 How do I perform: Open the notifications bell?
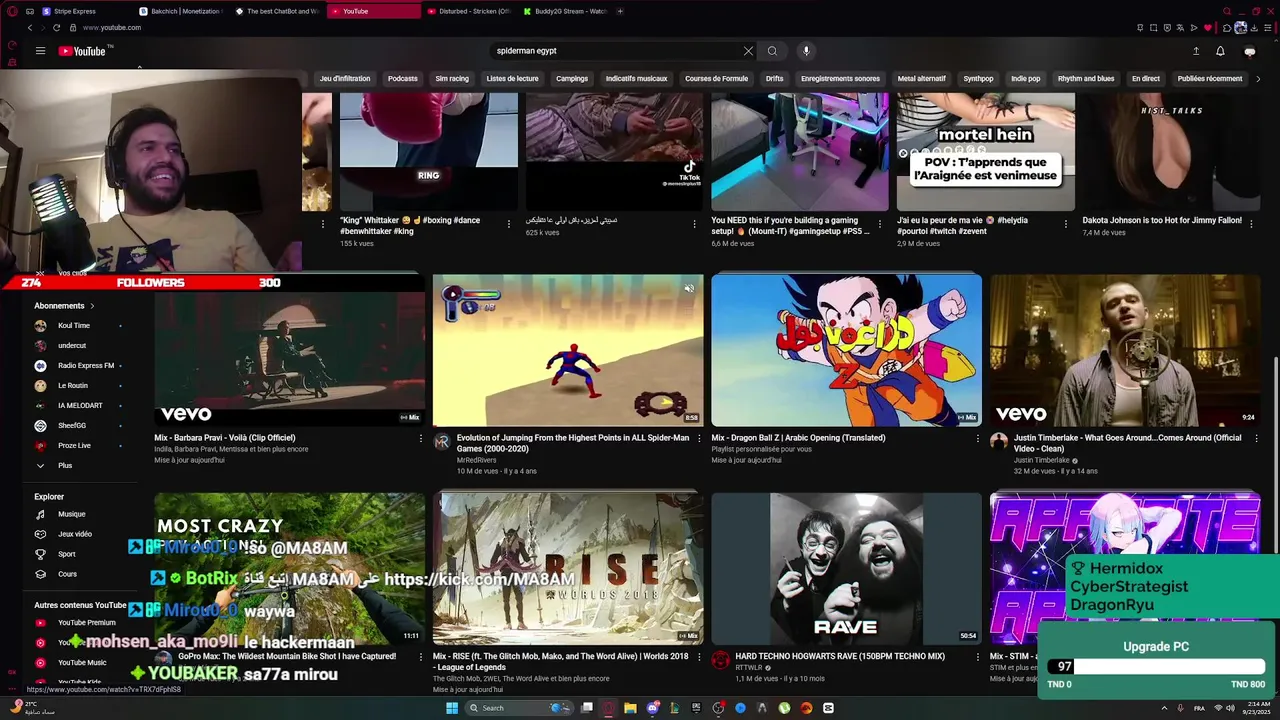pos(1220,51)
